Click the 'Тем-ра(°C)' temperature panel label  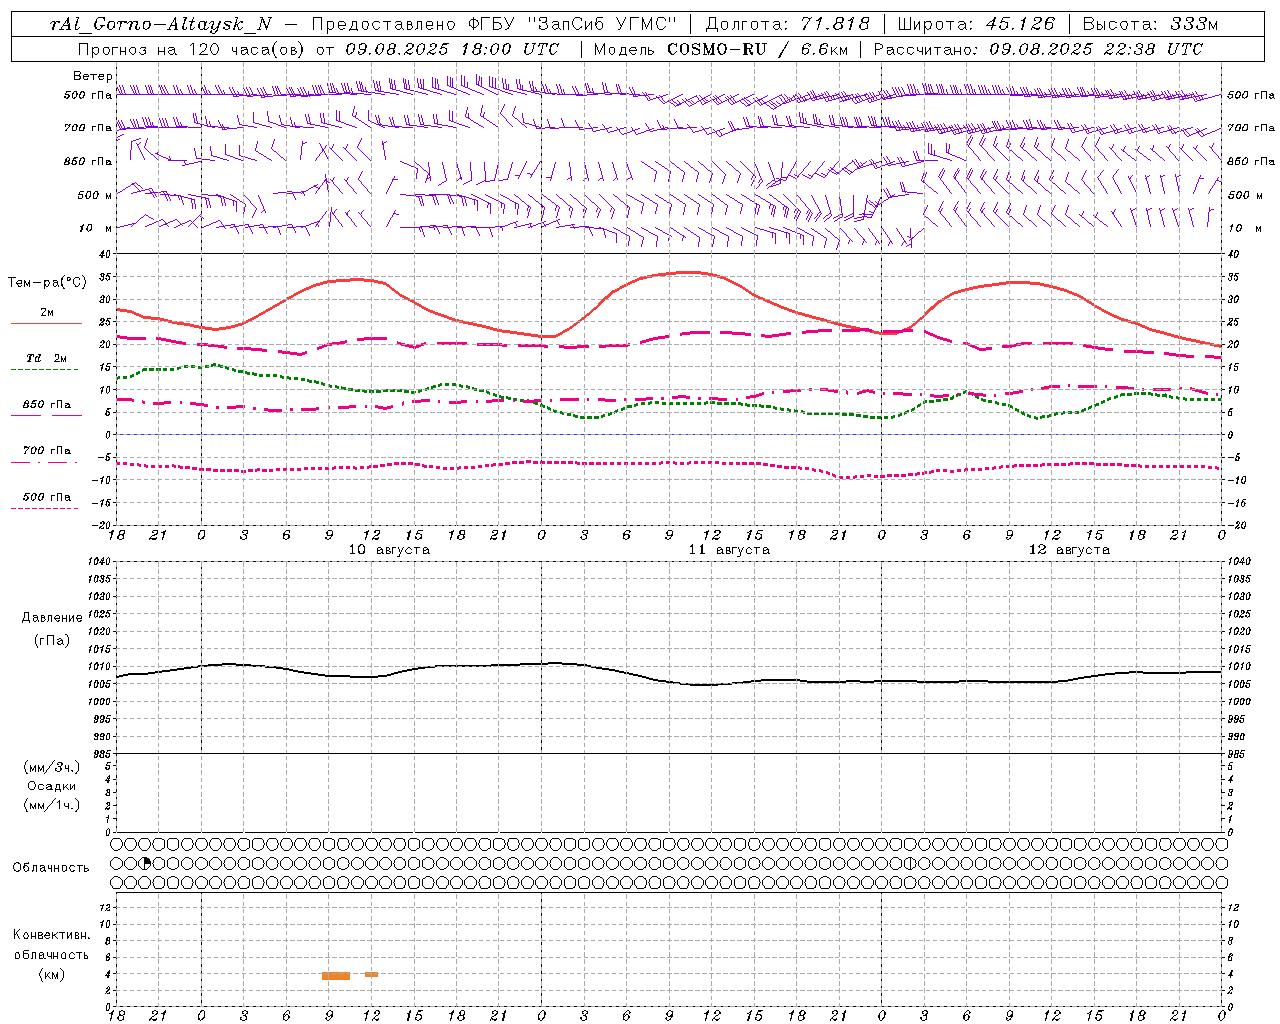[x=47, y=283]
